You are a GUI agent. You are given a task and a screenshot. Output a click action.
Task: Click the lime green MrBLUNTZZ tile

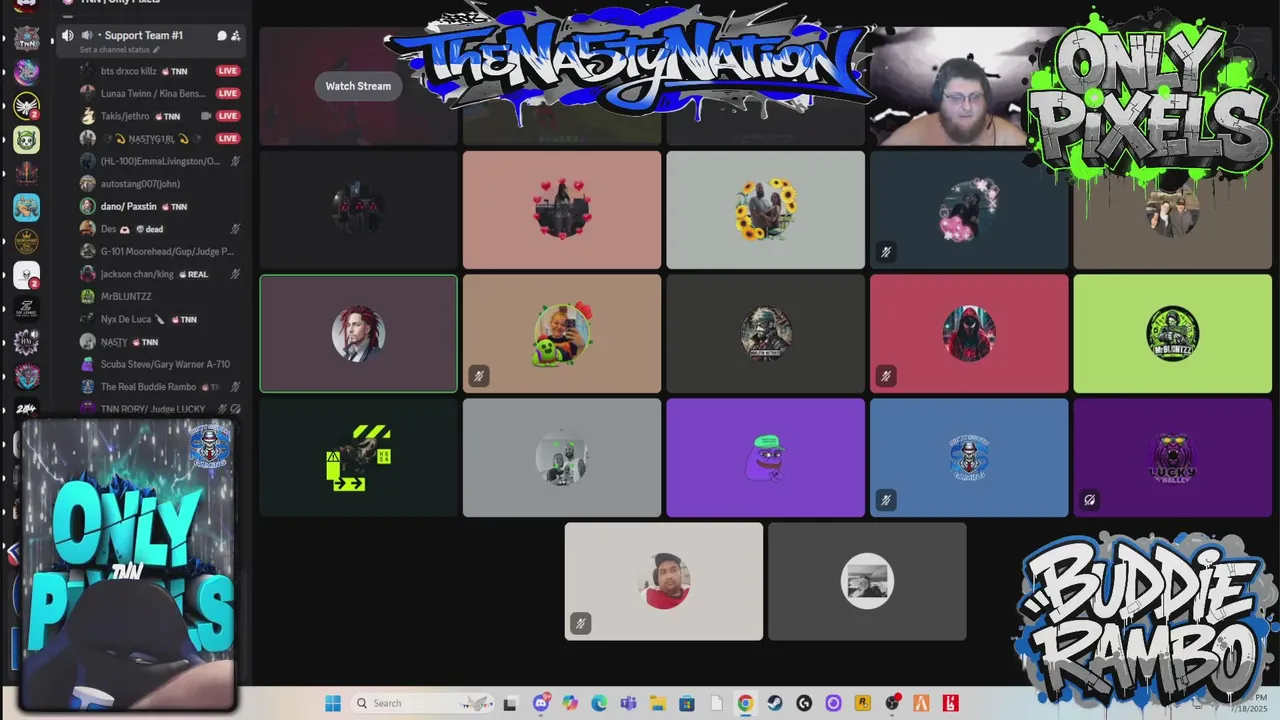(1173, 334)
